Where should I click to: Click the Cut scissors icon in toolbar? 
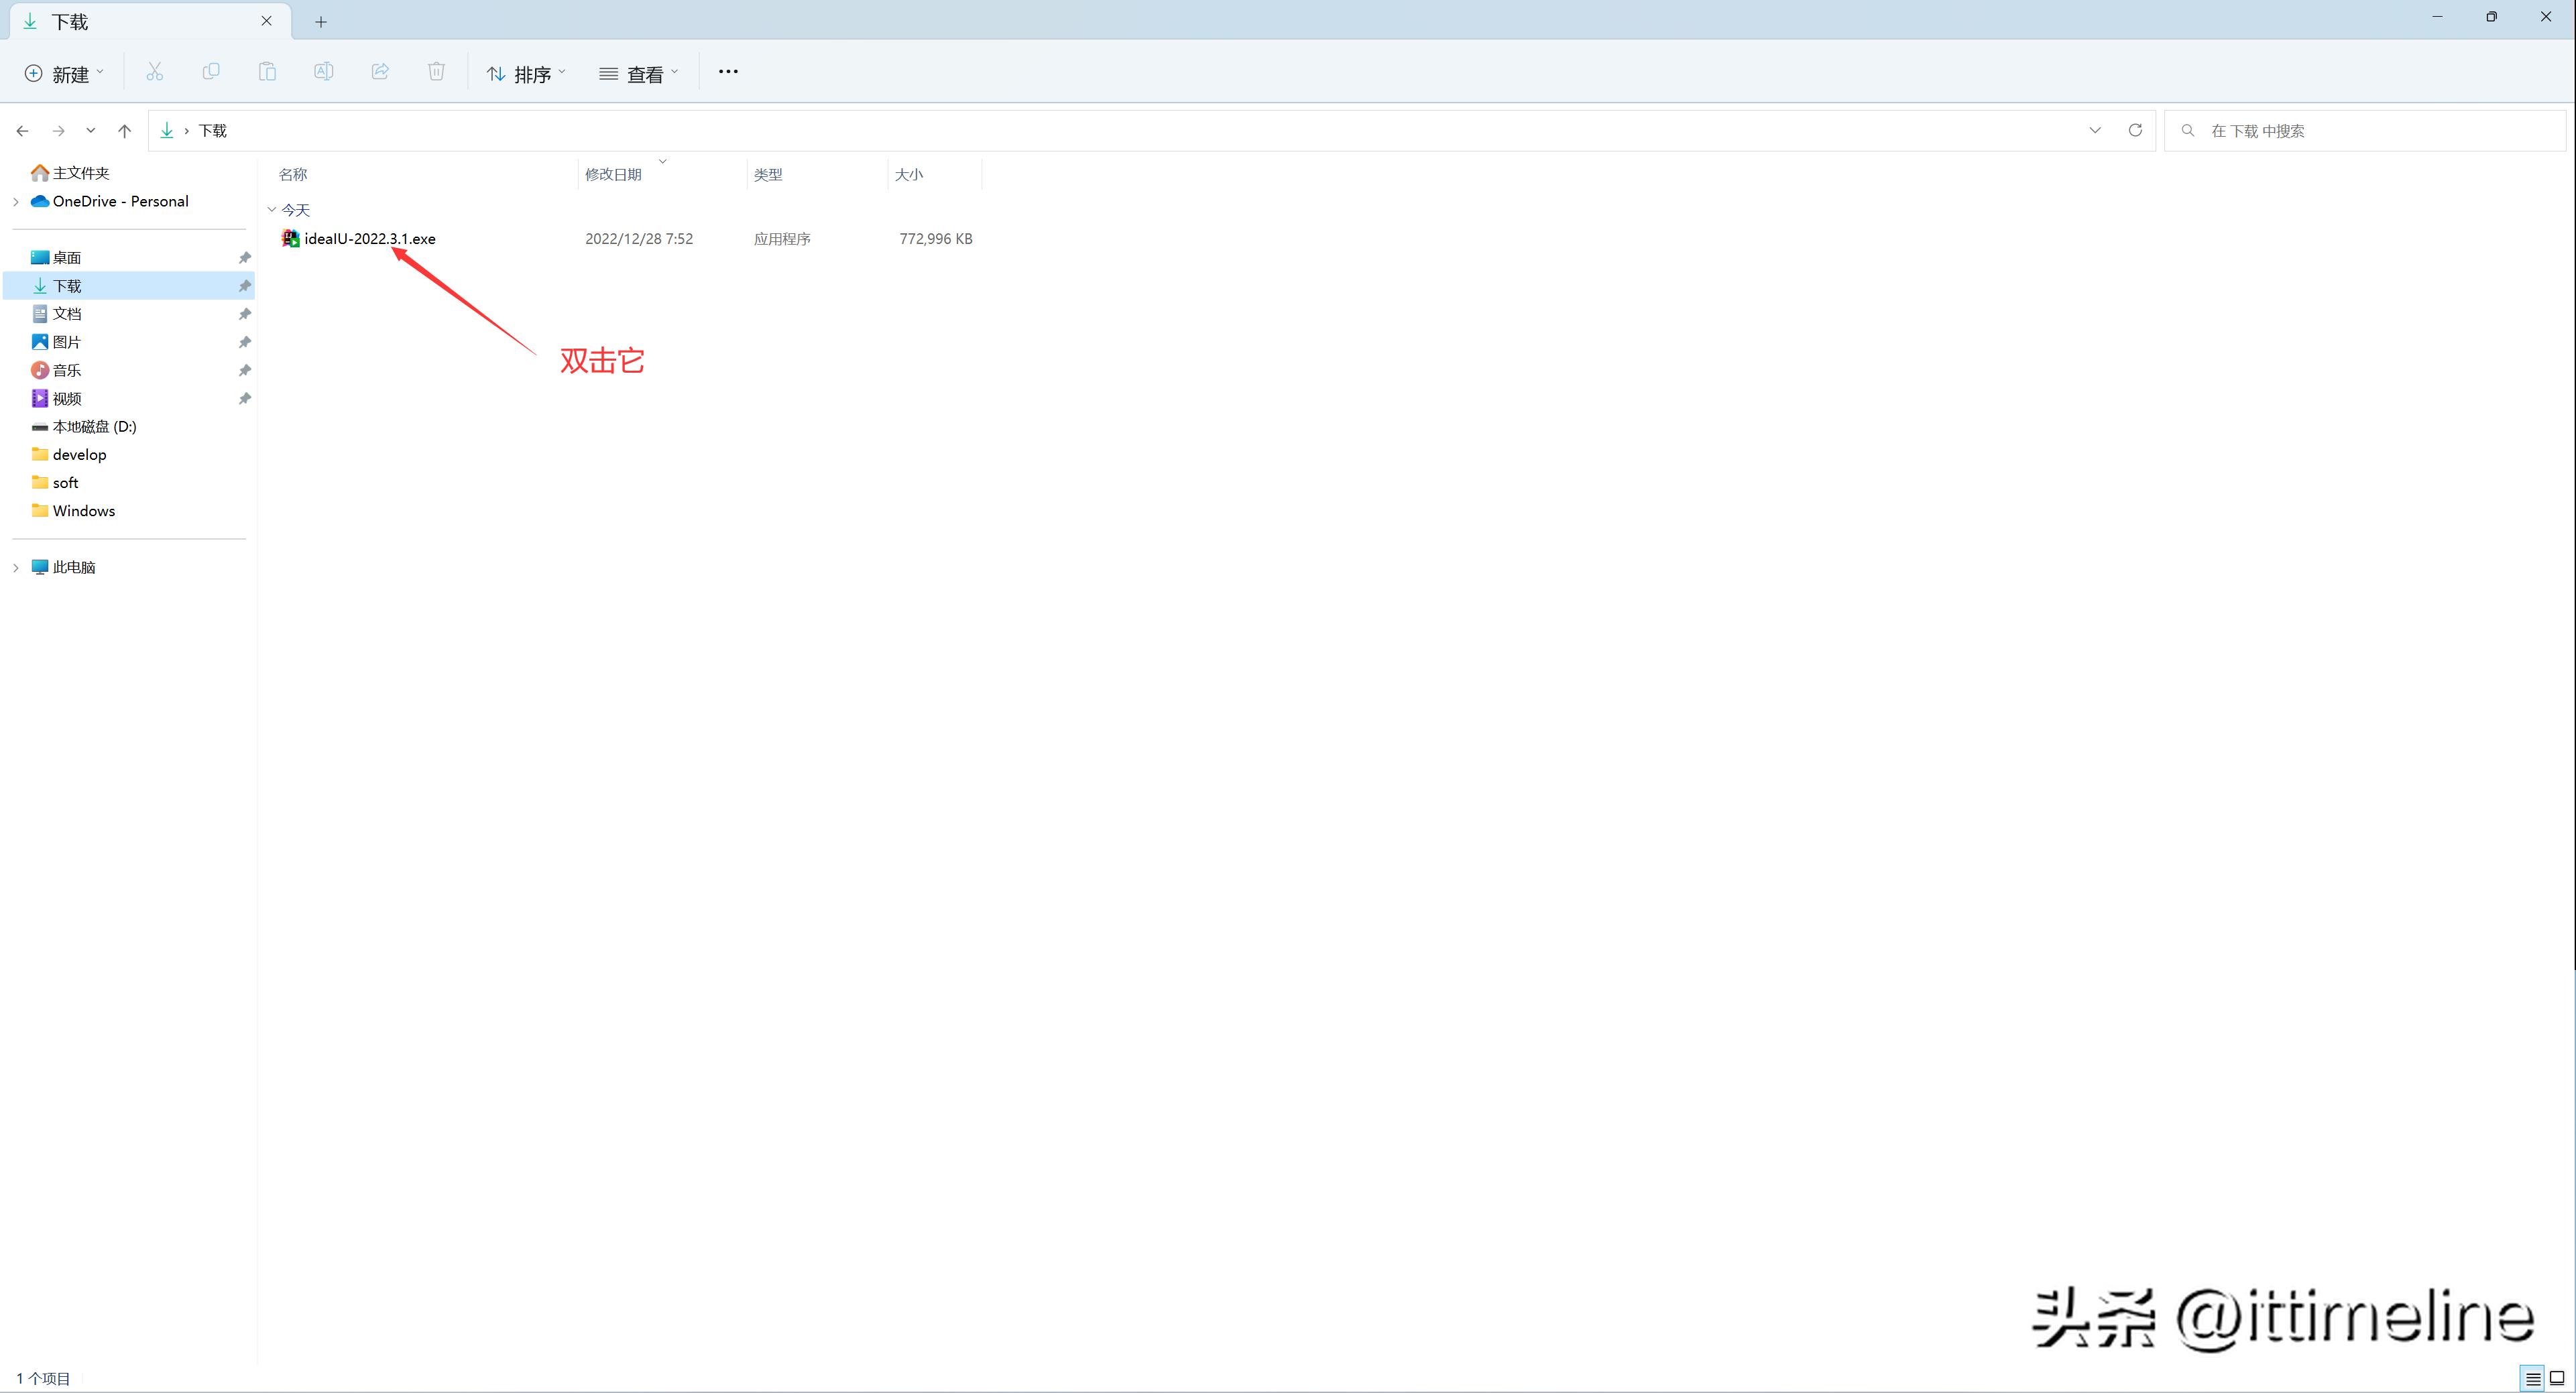click(x=154, y=72)
